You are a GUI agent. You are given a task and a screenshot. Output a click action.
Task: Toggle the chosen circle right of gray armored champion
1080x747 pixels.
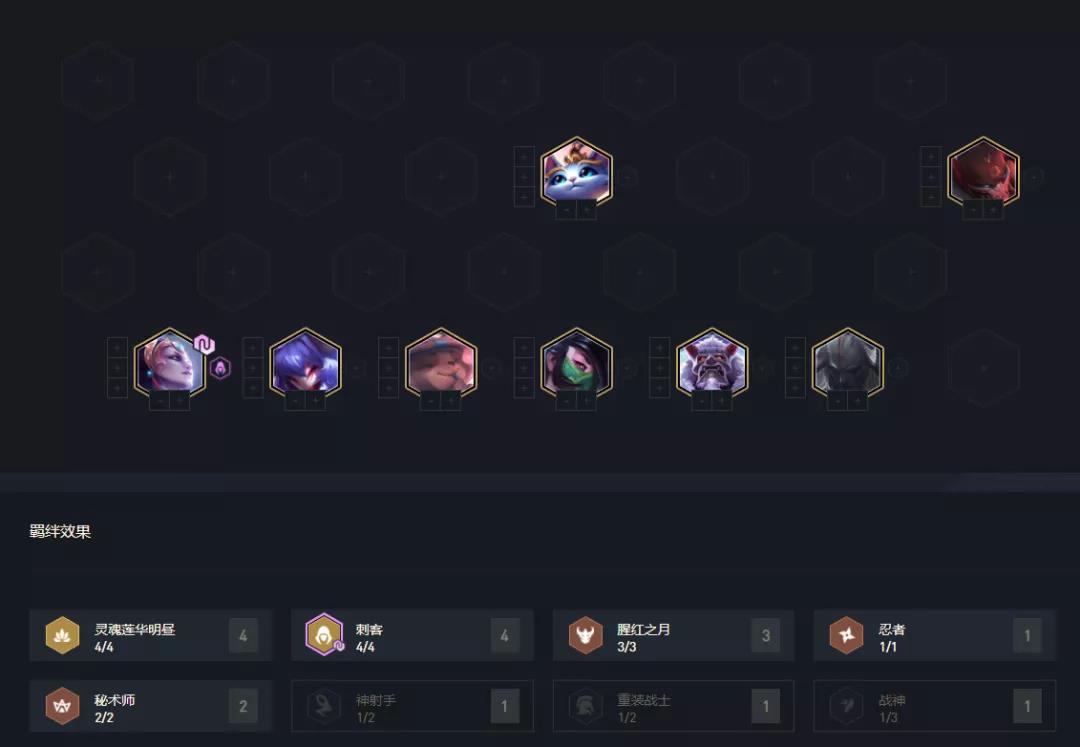(x=897, y=368)
